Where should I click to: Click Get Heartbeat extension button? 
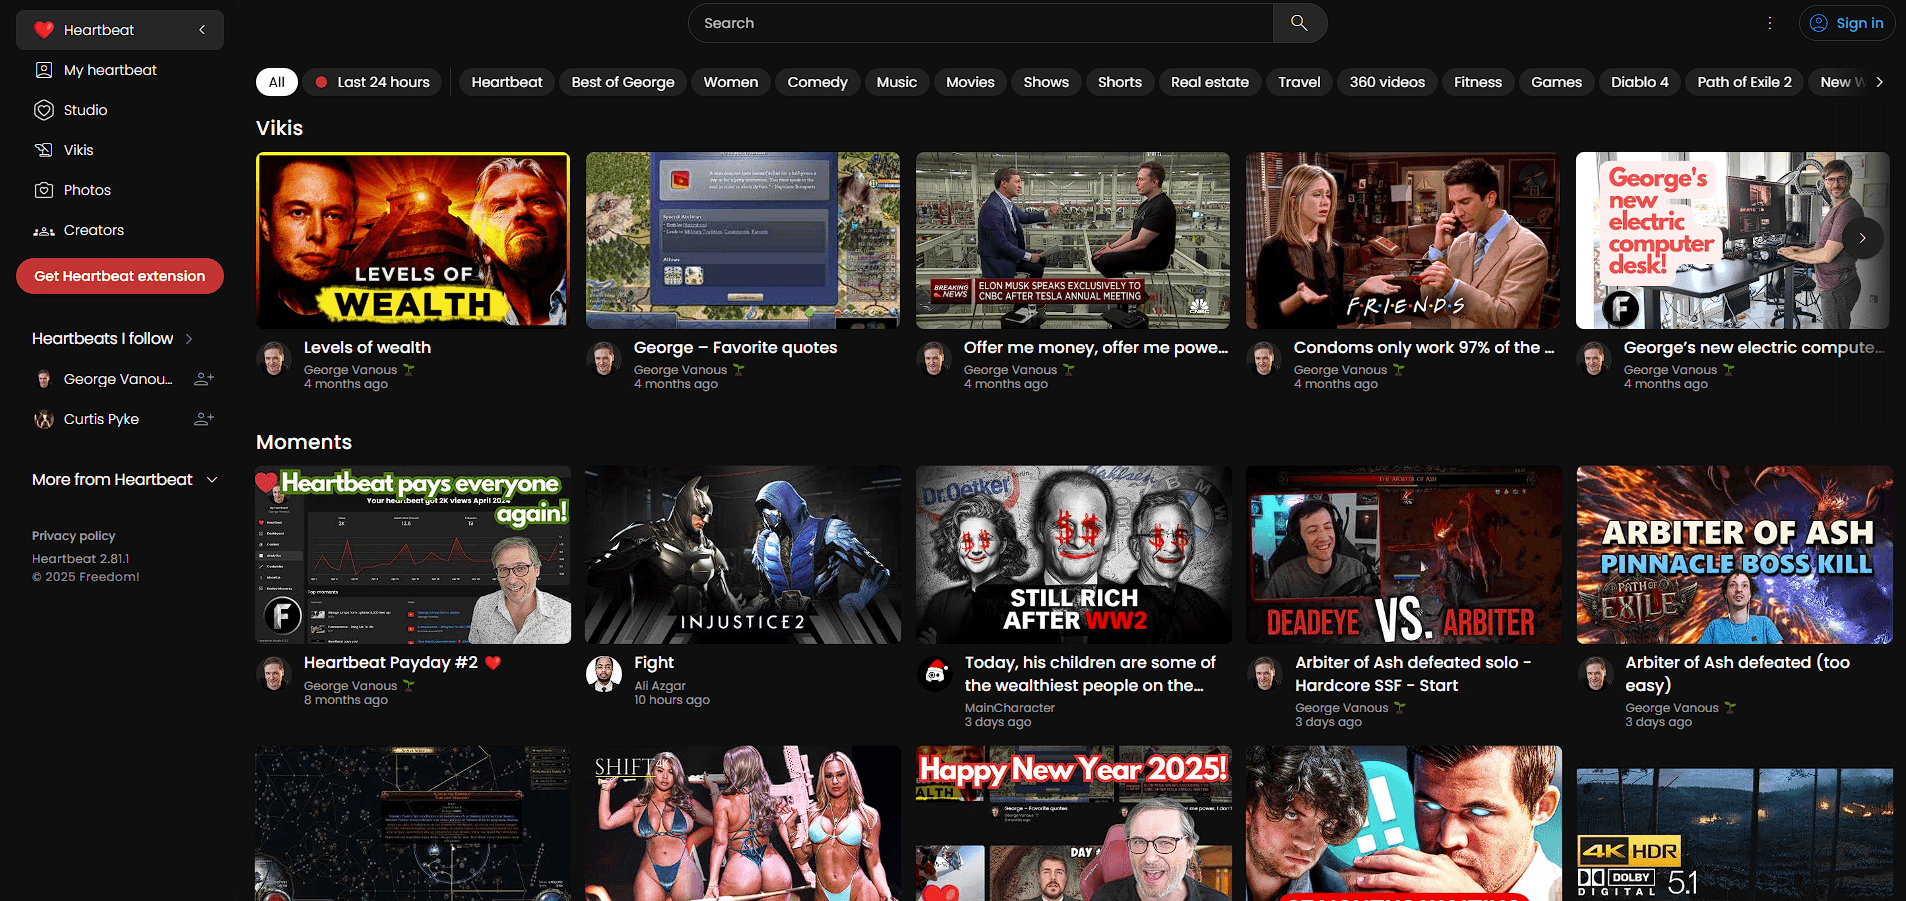[x=120, y=276]
